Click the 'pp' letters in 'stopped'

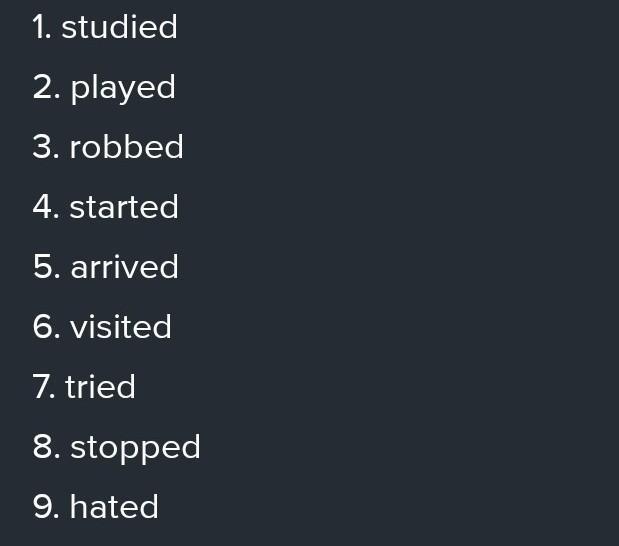coord(143,449)
